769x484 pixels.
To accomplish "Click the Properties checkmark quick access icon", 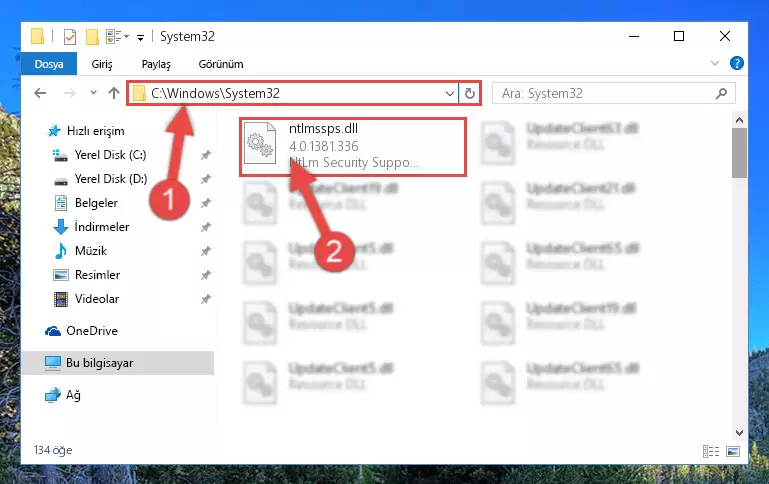I will 70,37.
